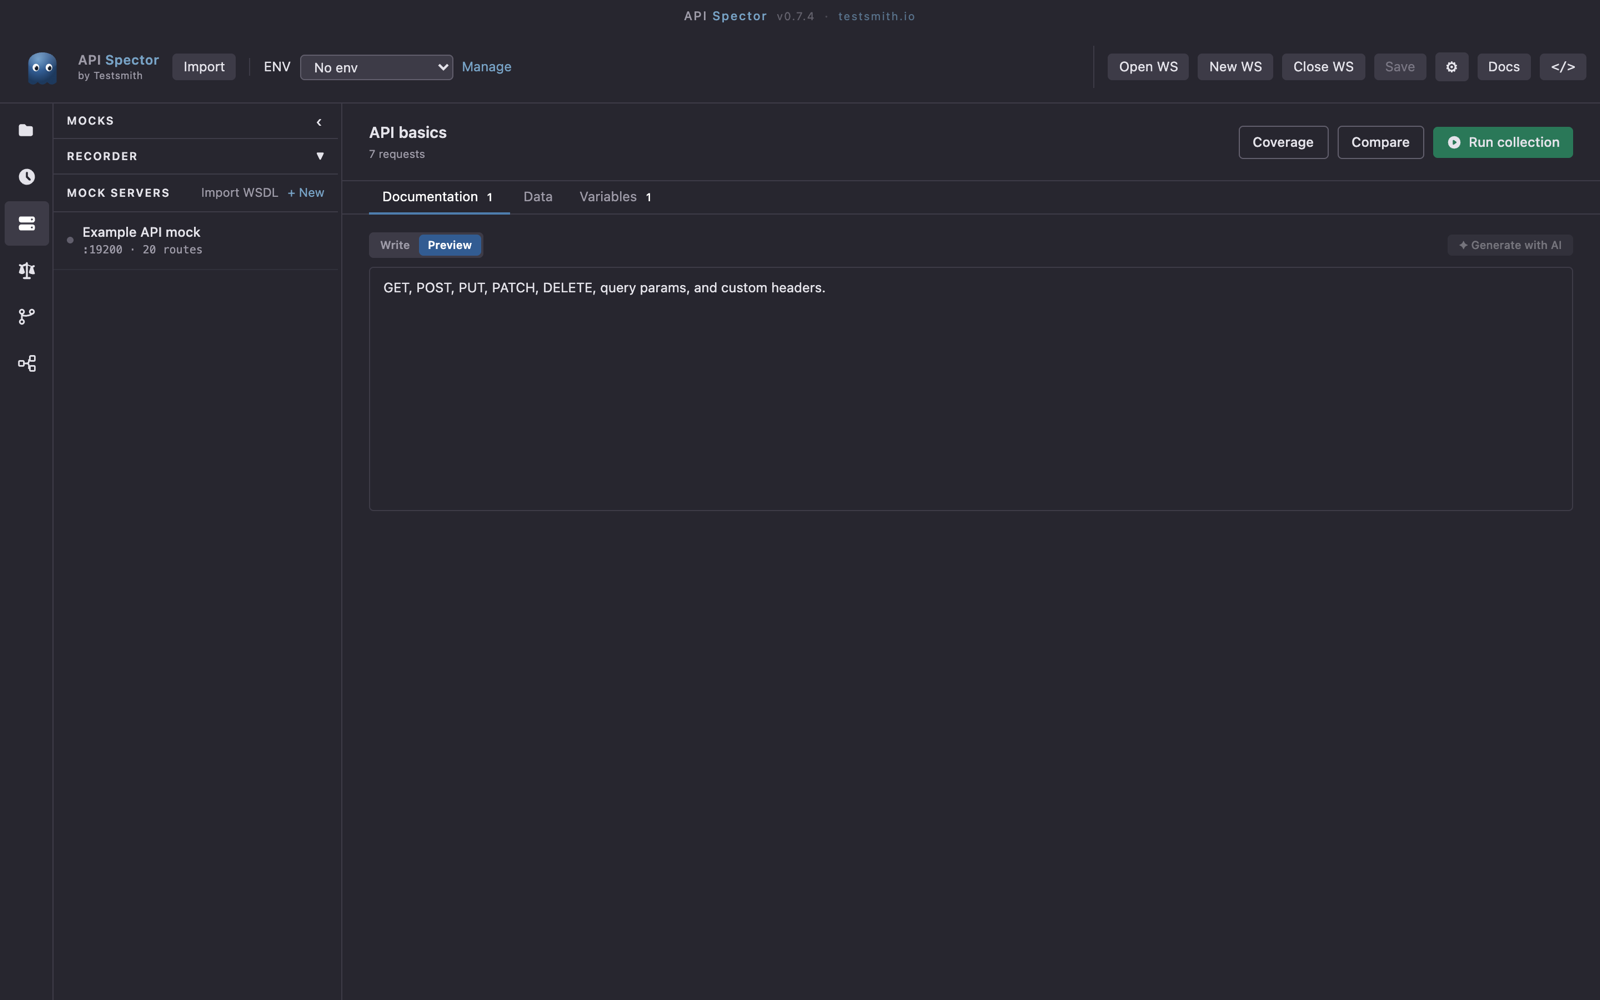
Task: Open the Contracts scale sidebar icon
Action: coord(26,270)
